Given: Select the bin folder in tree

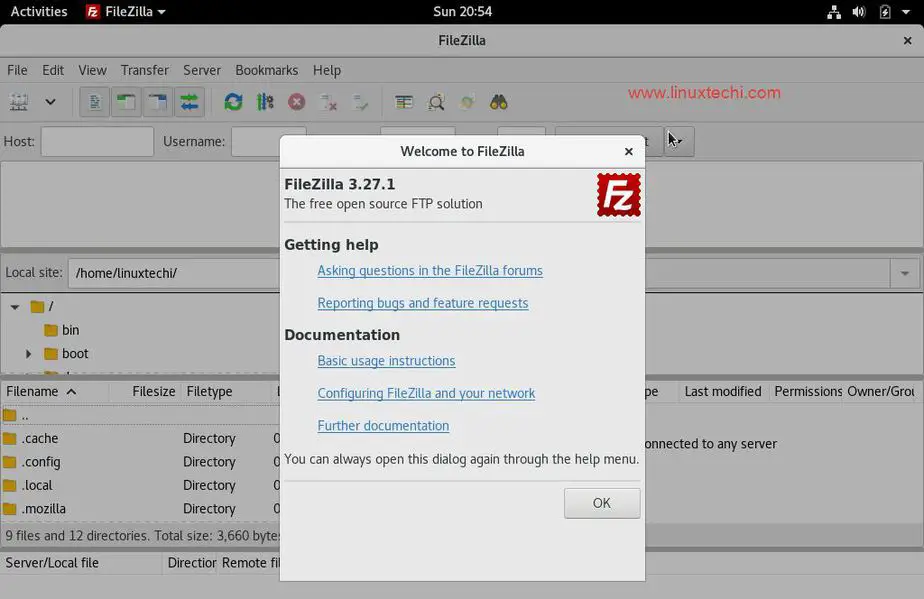Looking at the screenshot, I should [x=70, y=330].
